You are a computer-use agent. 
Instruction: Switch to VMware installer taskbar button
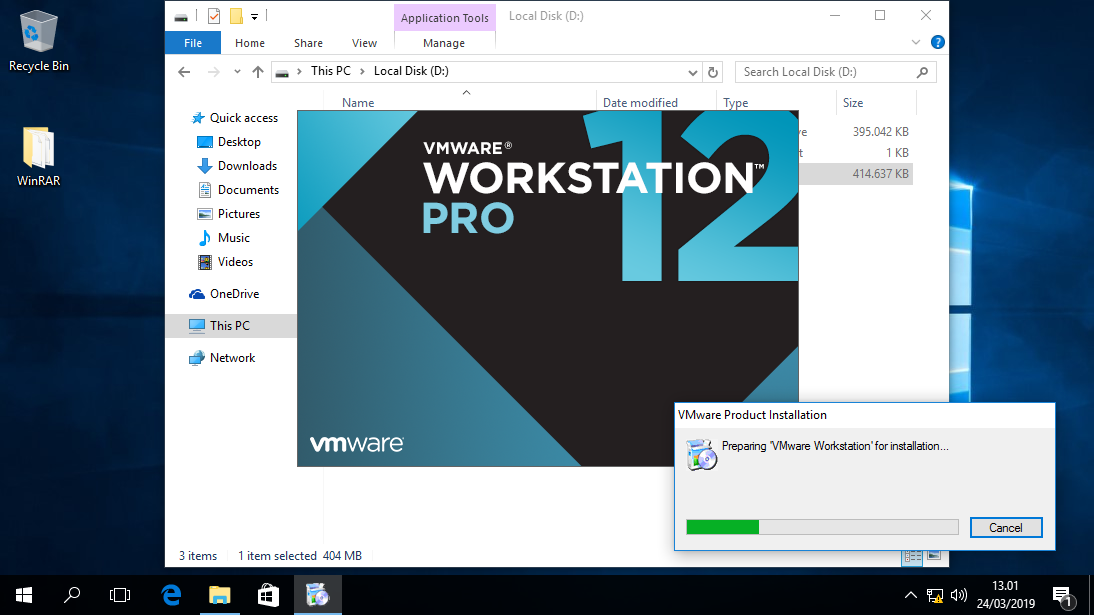[317, 595]
